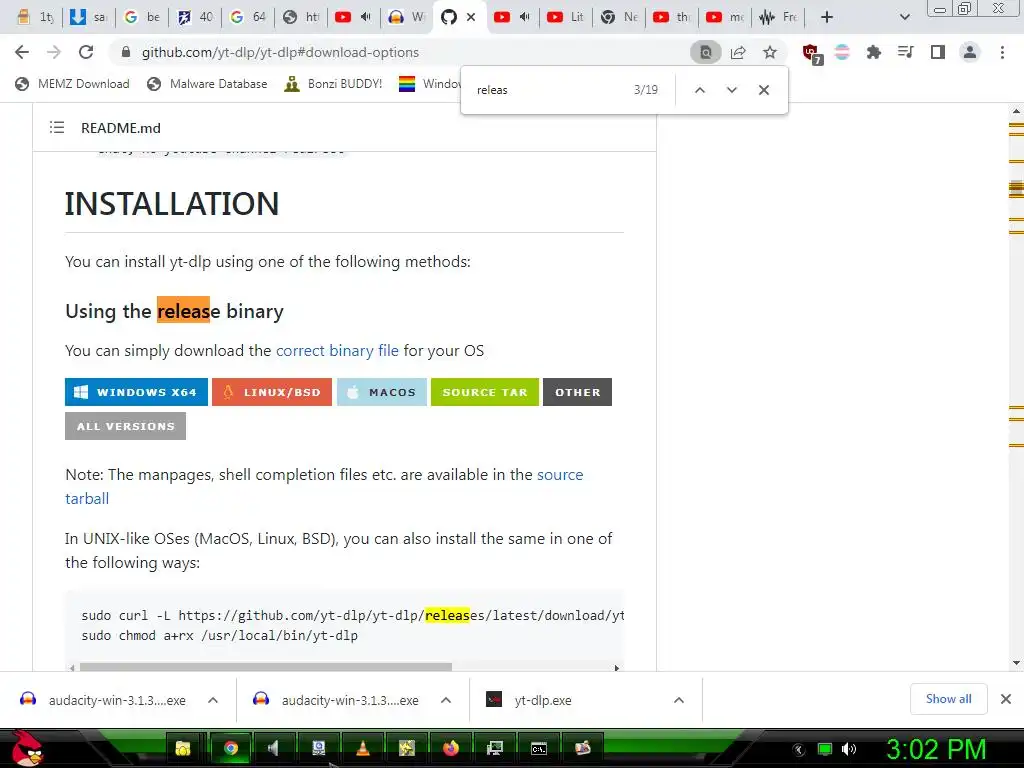Close the find-in-page bar
Screen dimensions: 1024x768
click(x=763, y=90)
